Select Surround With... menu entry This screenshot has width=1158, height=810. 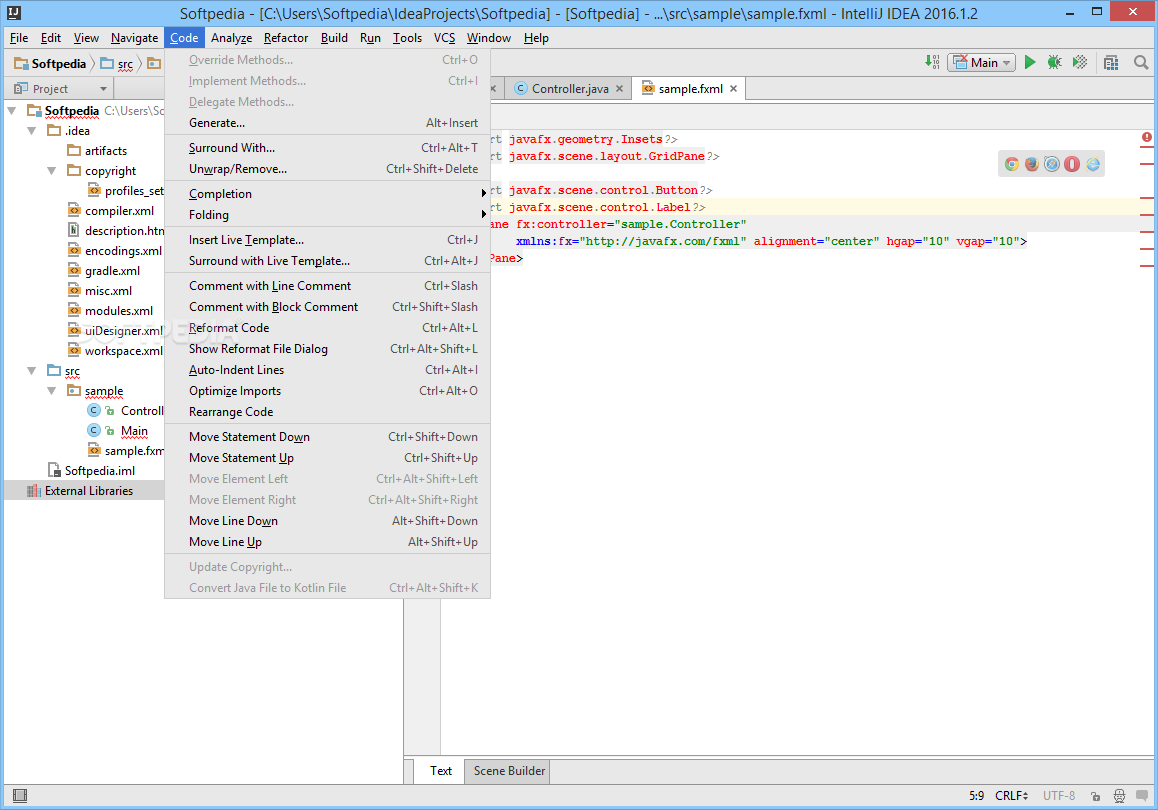pos(328,148)
